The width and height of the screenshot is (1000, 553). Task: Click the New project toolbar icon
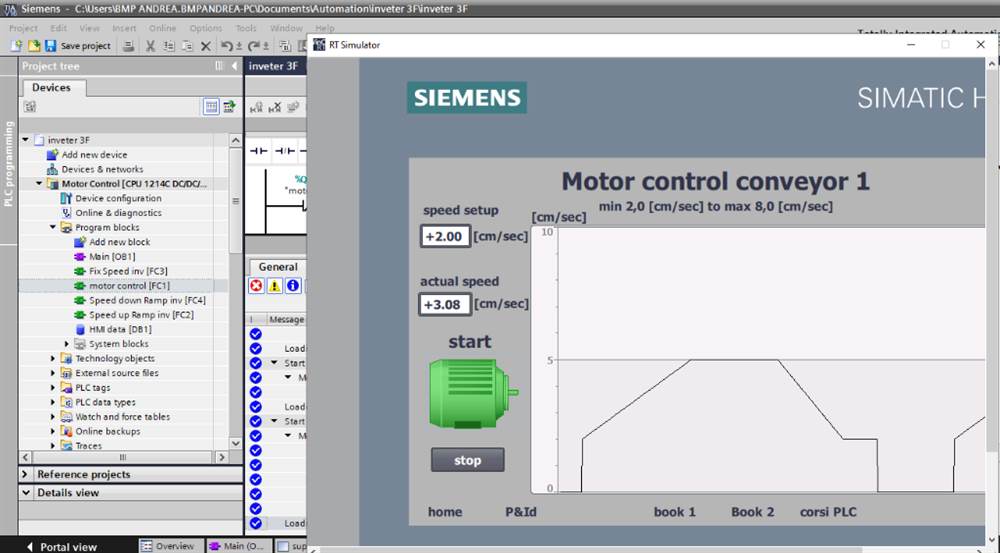point(17,46)
